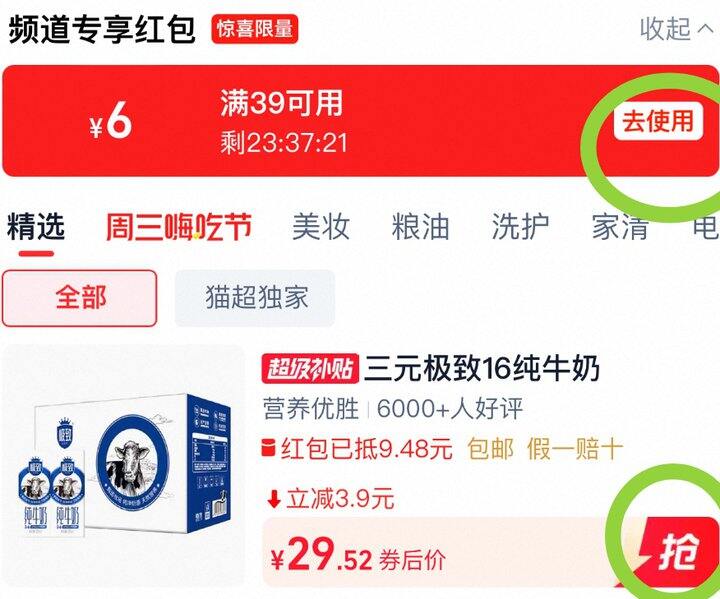Tap the 惊喜限量 red label
Image resolution: width=720 pixels, height=599 pixels.
pyautogui.click(x=255, y=29)
